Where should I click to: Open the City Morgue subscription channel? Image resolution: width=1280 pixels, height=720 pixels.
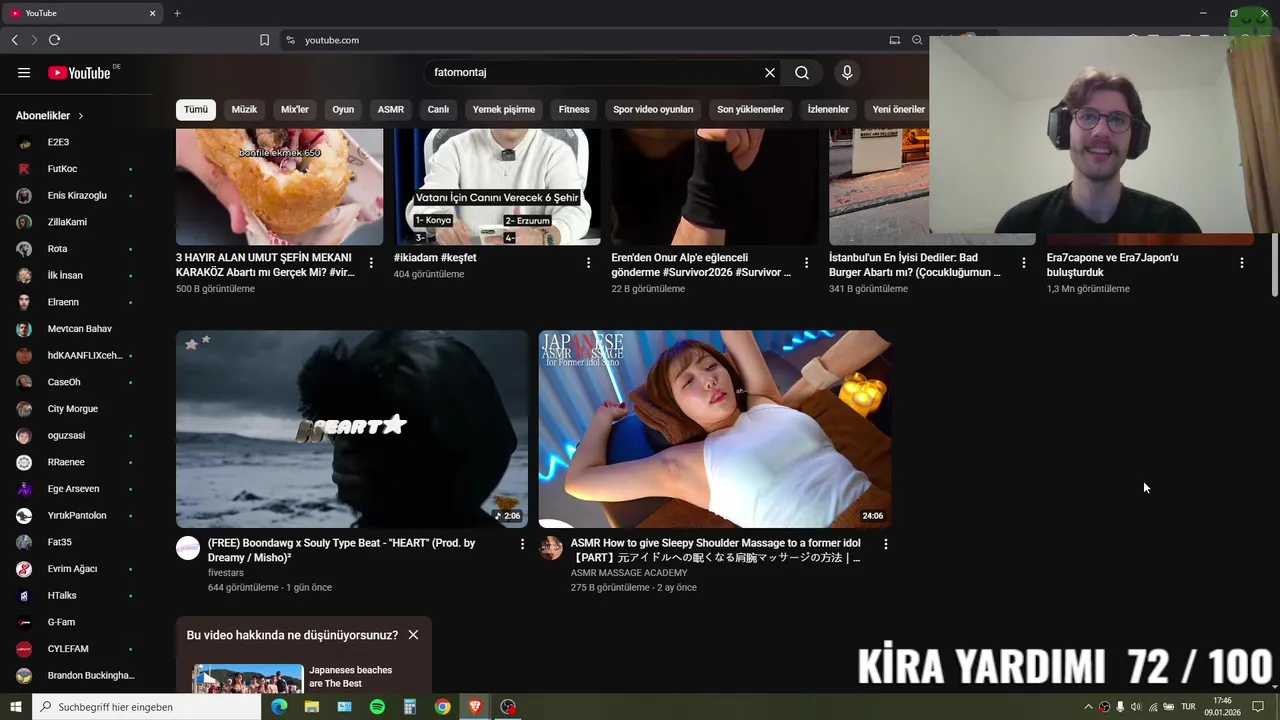(76, 409)
